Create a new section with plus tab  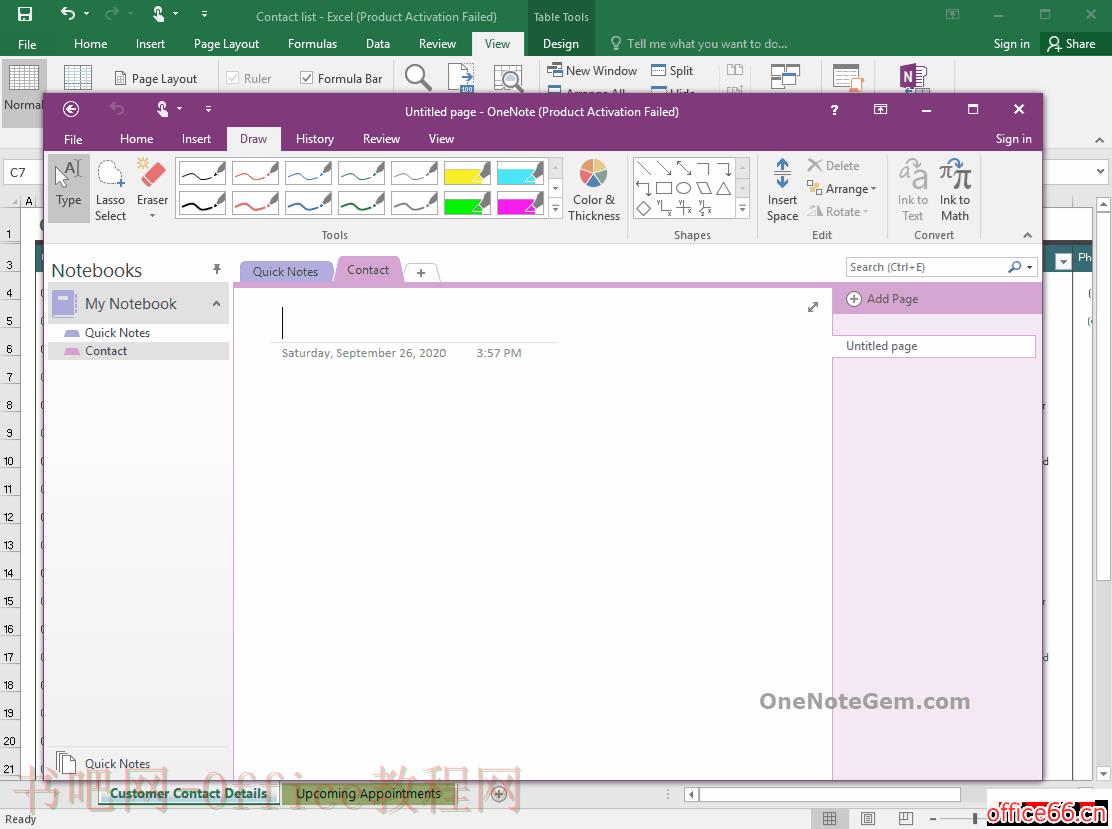click(421, 272)
